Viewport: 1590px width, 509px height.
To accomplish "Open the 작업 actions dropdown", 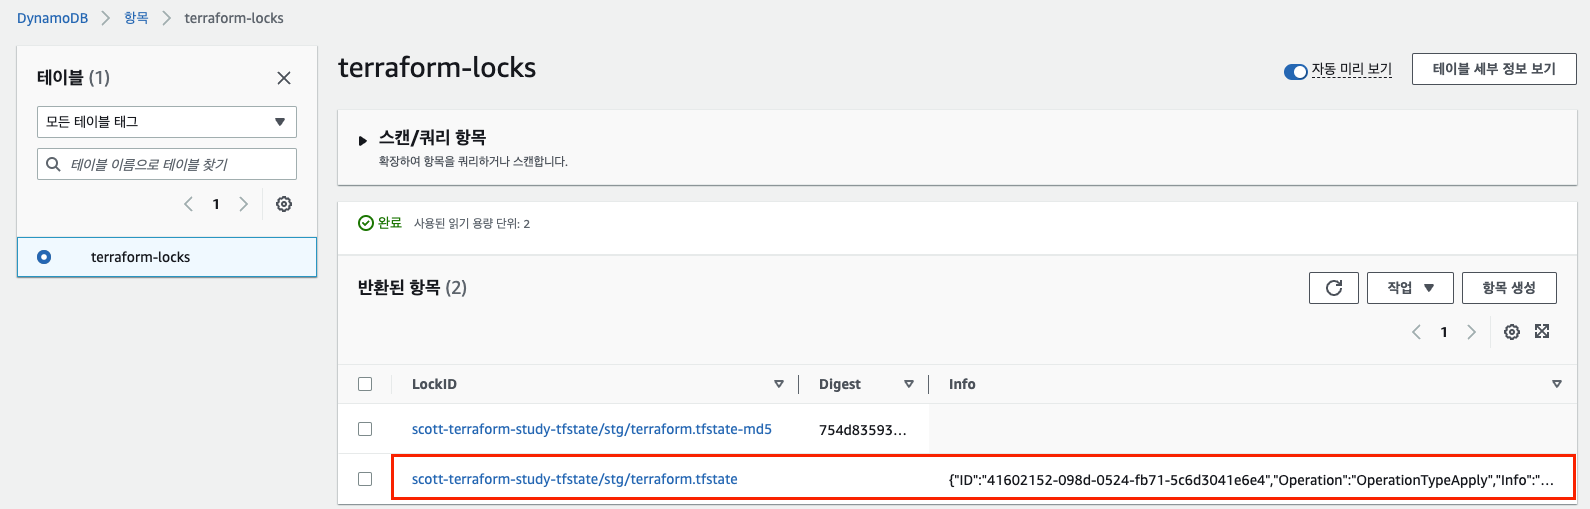I will (1410, 288).
